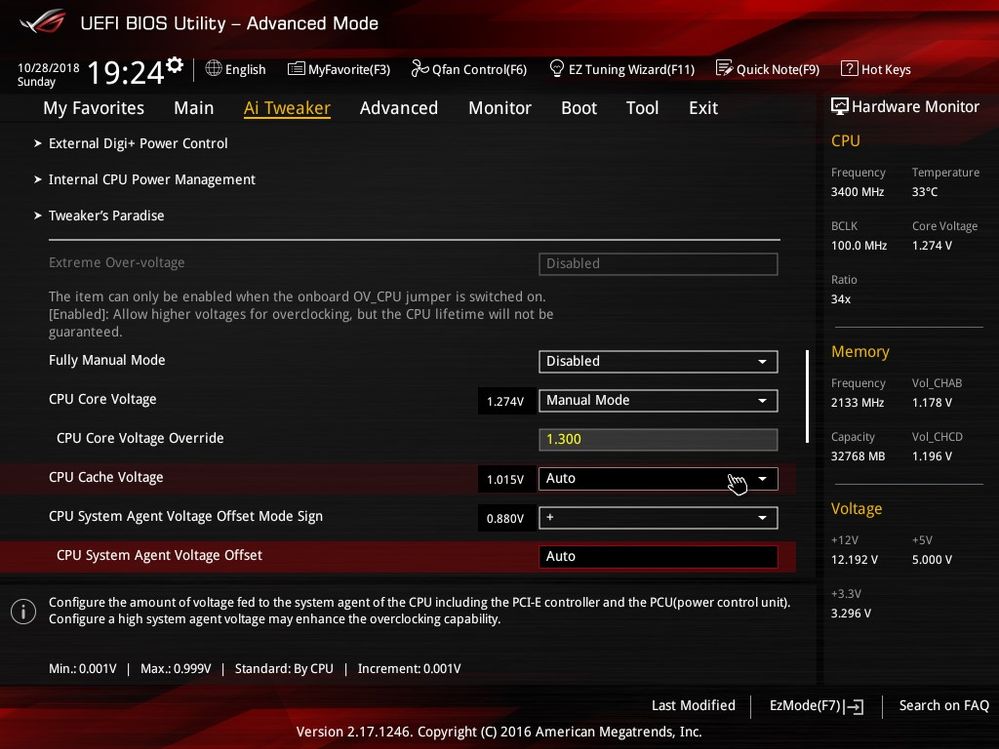Select the CPU Cache Voltage label
Image resolution: width=999 pixels, height=749 pixels.
click(x=106, y=478)
